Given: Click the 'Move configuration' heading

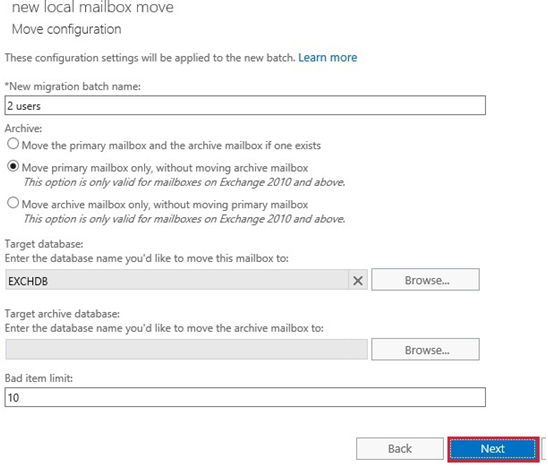Looking at the screenshot, I should pos(66,29).
